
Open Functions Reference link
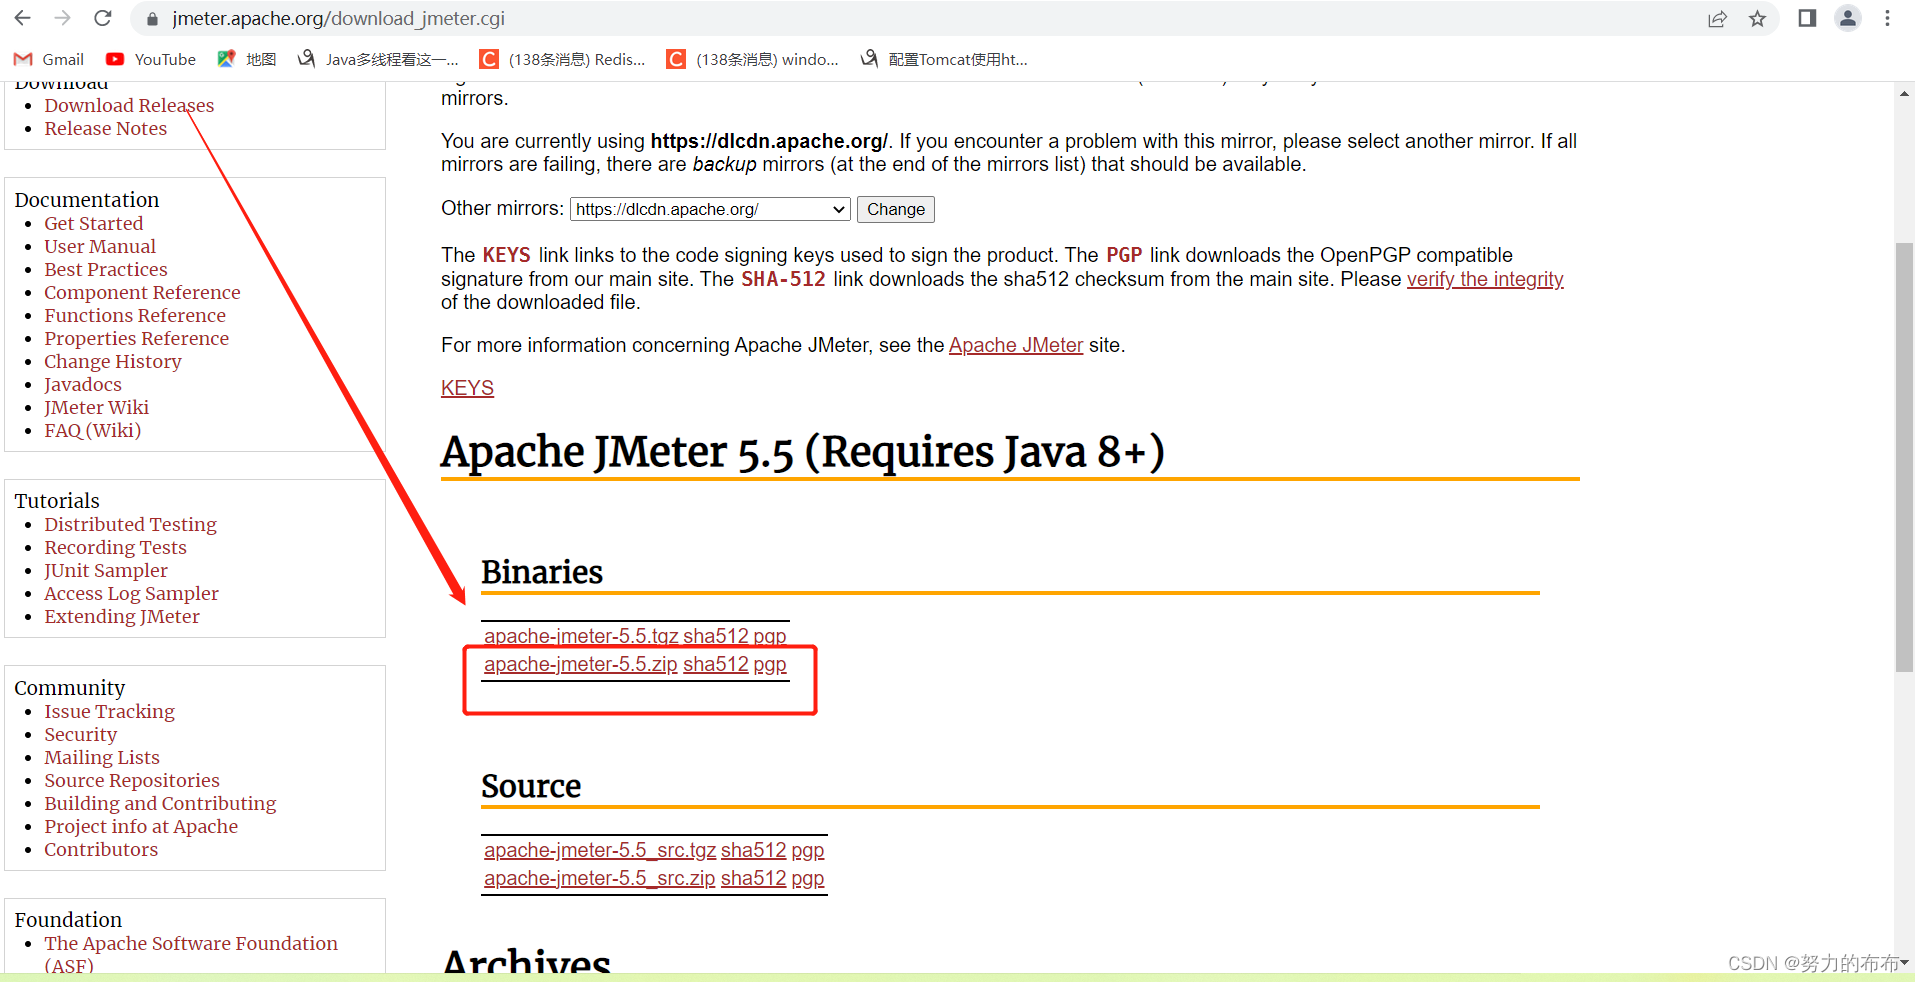135,315
